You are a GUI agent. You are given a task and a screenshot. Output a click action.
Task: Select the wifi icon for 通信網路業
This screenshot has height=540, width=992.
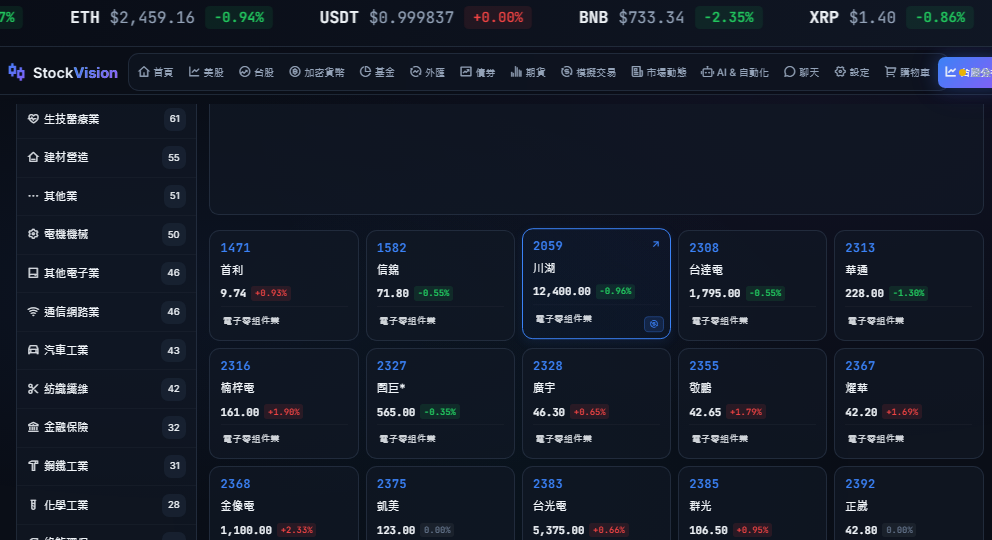[x=34, y=312]
